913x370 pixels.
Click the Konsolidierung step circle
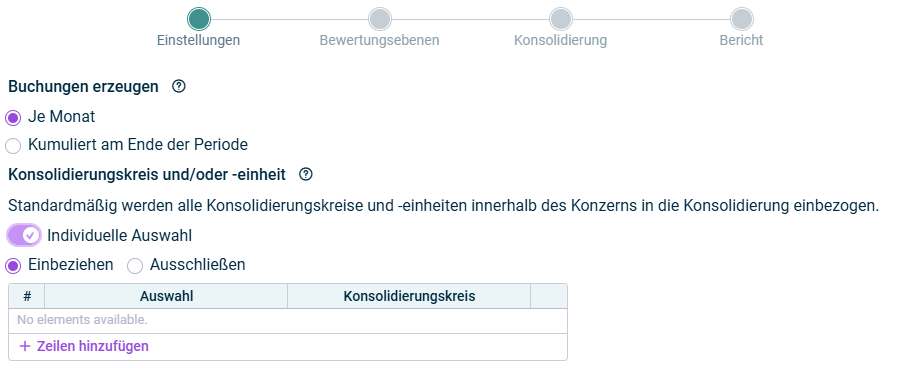(x=561, y=19)
